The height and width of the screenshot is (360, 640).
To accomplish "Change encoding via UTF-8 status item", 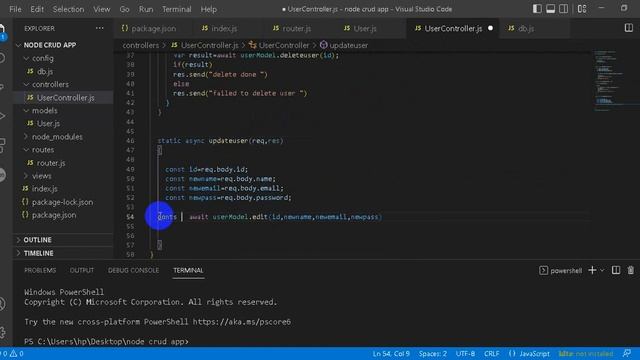I will tap(465, 354).
